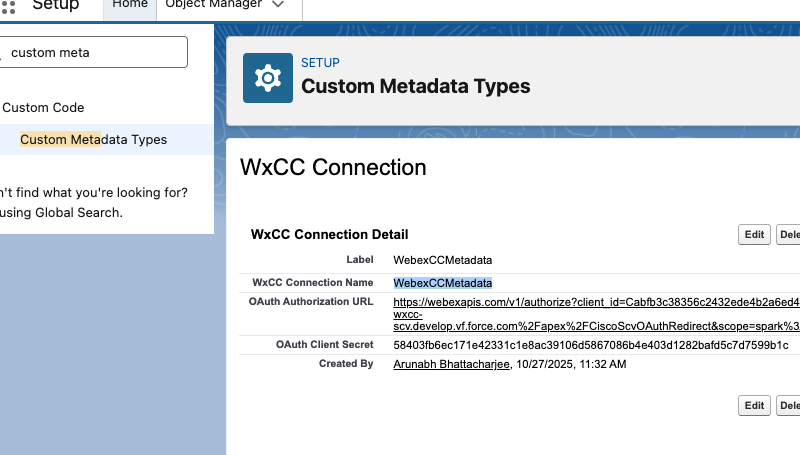800x455 pixels.
Task: Open the Object Manager tab
Action: (x=214, y=4)
